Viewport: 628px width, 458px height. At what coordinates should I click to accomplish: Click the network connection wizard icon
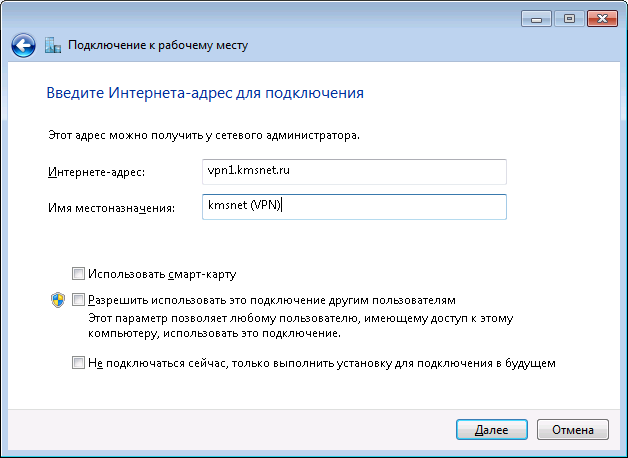53,45
